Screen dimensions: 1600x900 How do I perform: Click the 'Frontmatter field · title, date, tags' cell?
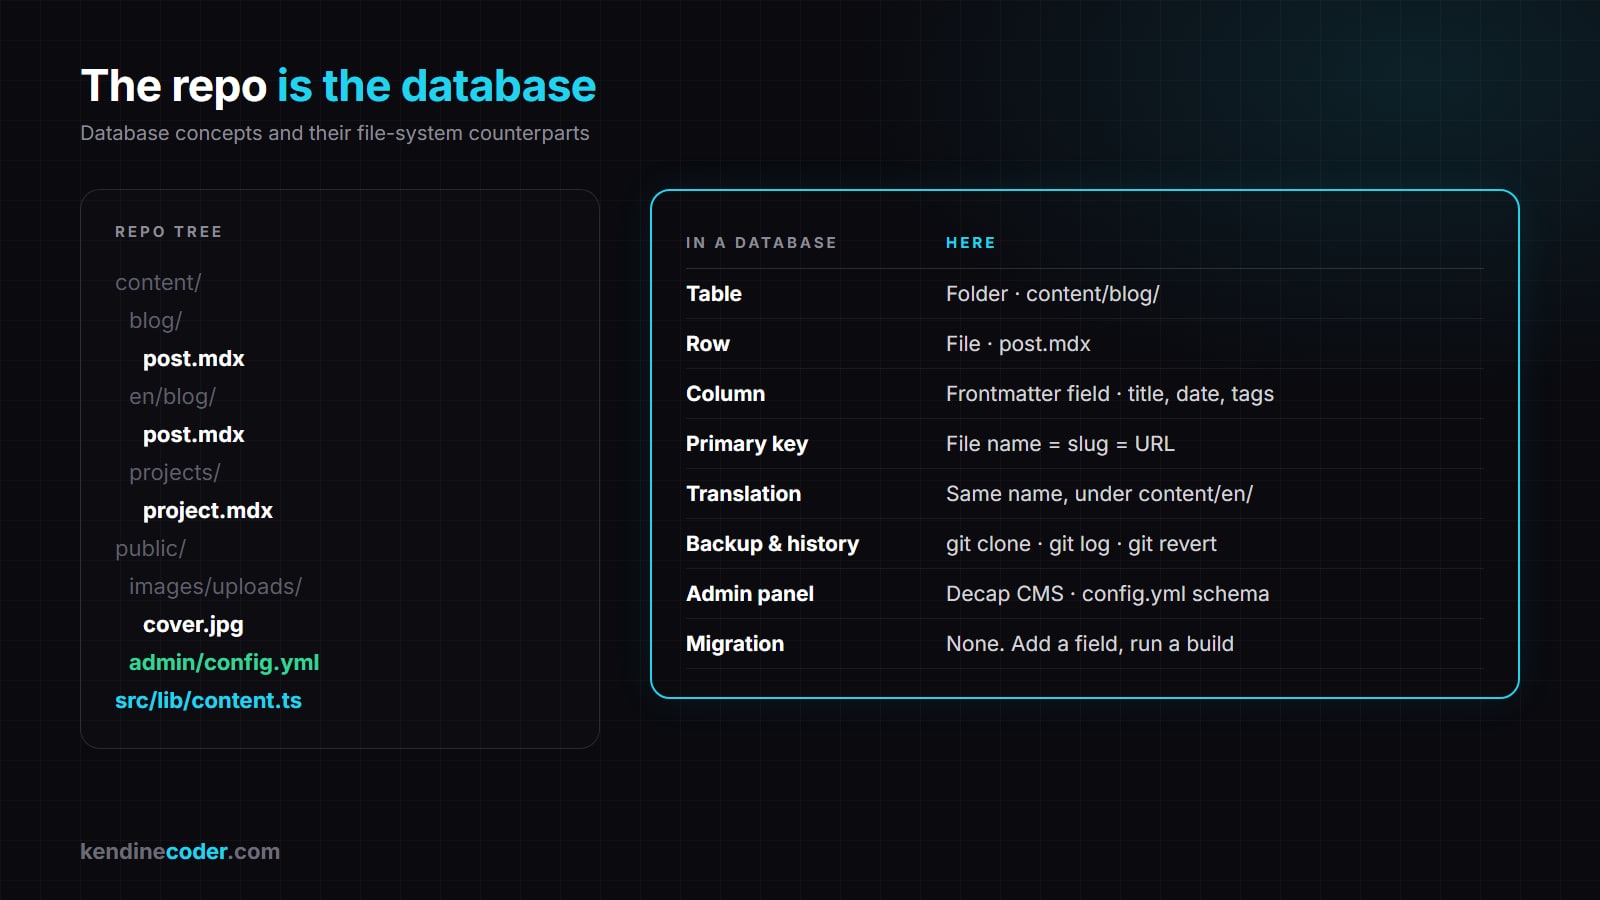coord(1110,394)
